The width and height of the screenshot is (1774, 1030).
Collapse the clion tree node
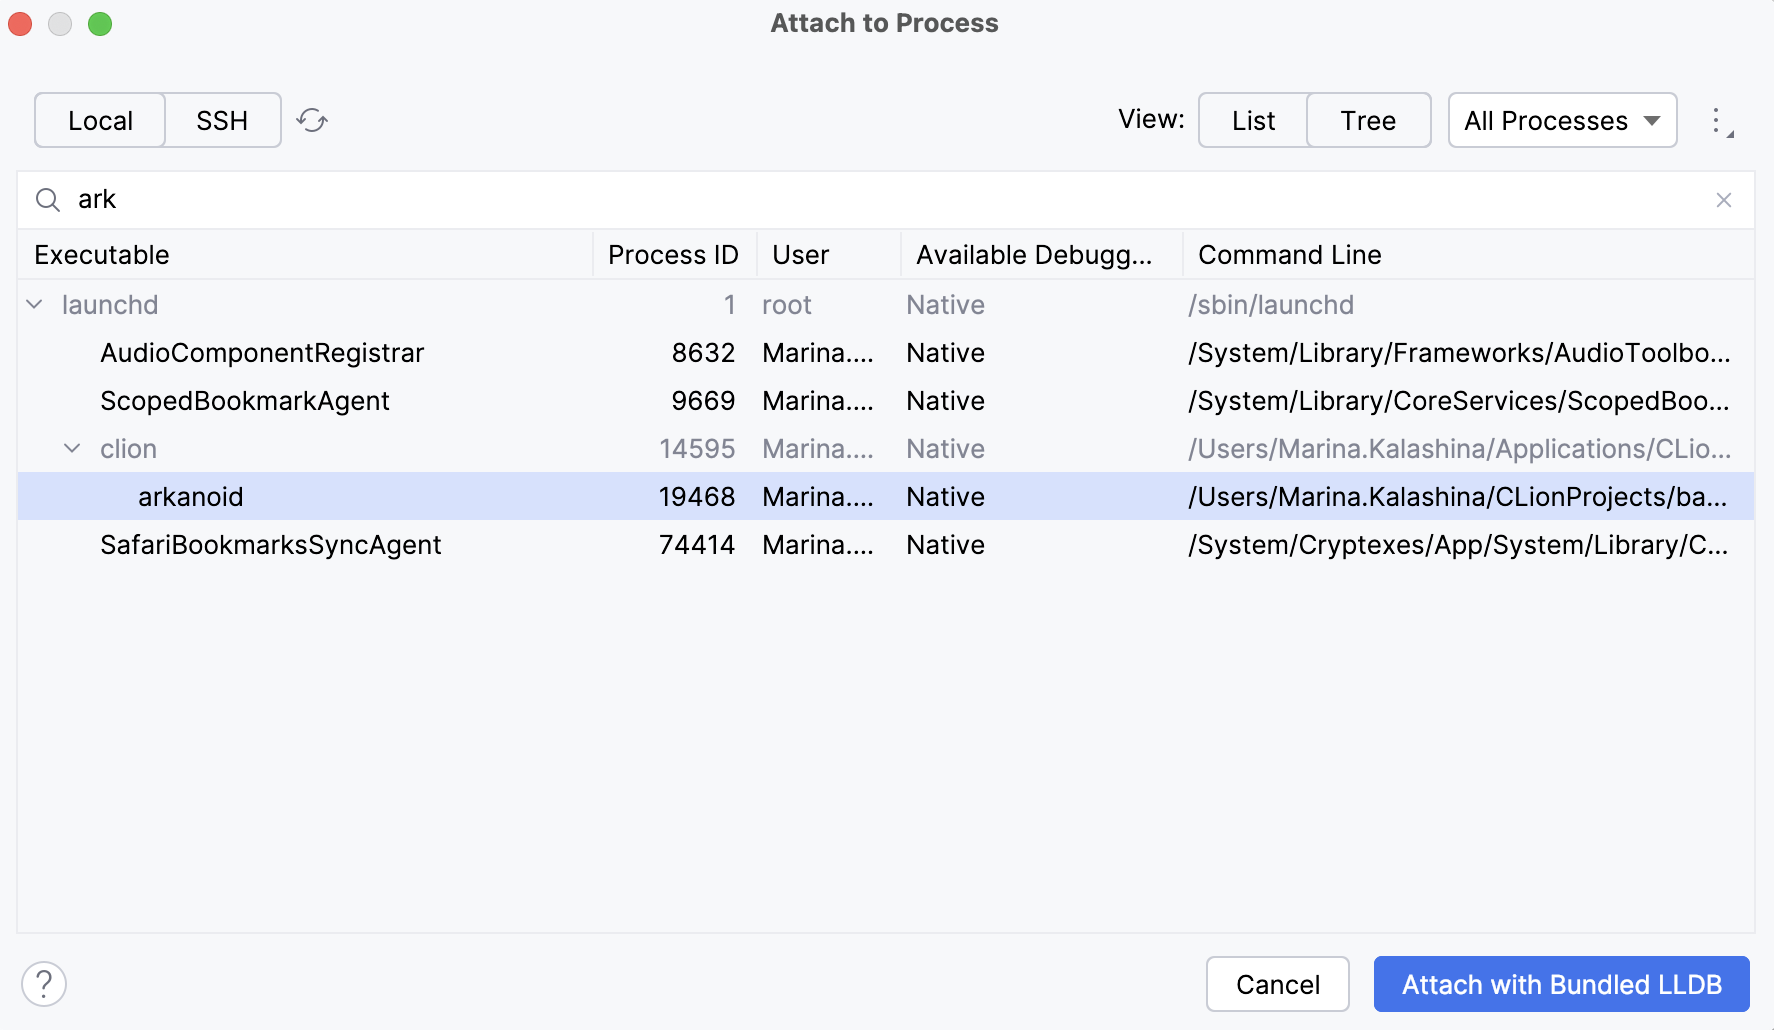[x=70, y=448]
